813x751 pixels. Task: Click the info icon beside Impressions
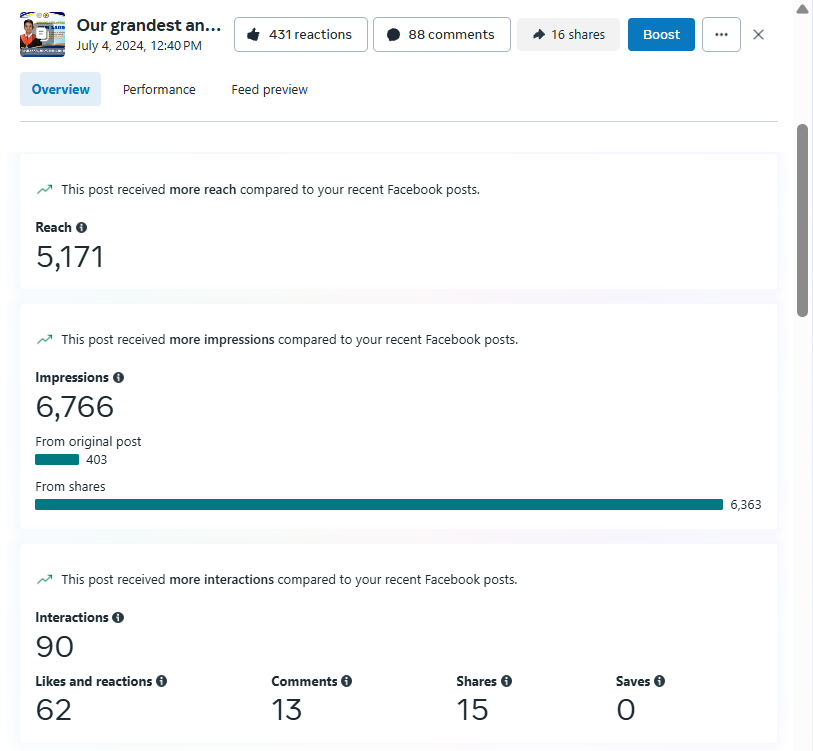click(118, 378)
